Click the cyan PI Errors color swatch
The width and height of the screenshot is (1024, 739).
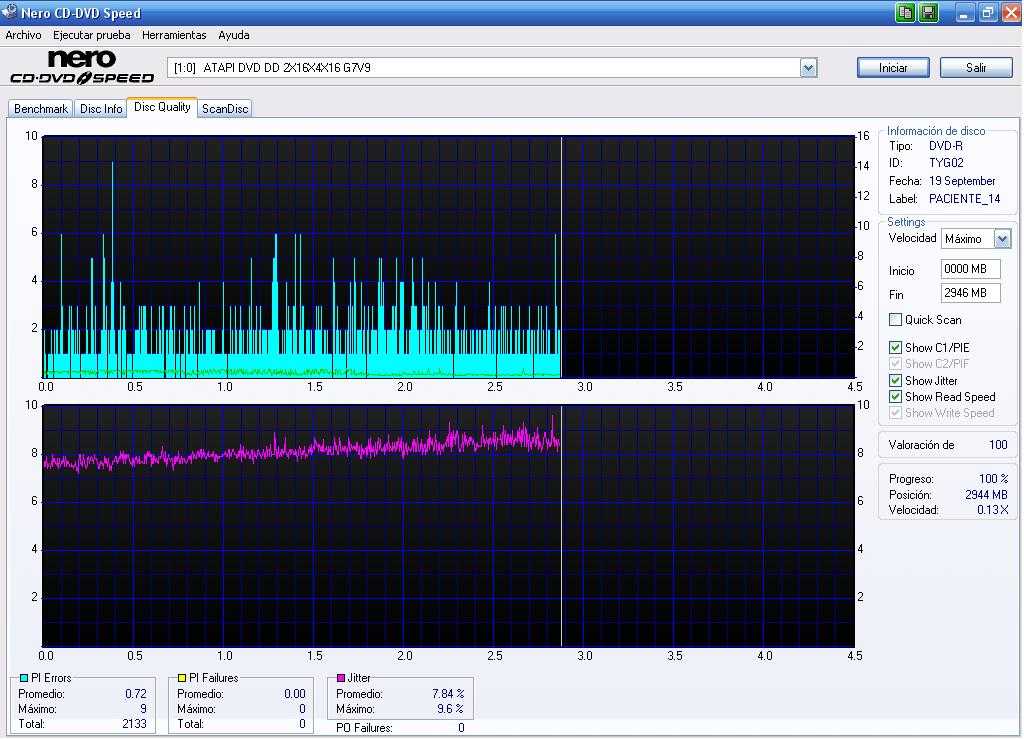[24, 678]
